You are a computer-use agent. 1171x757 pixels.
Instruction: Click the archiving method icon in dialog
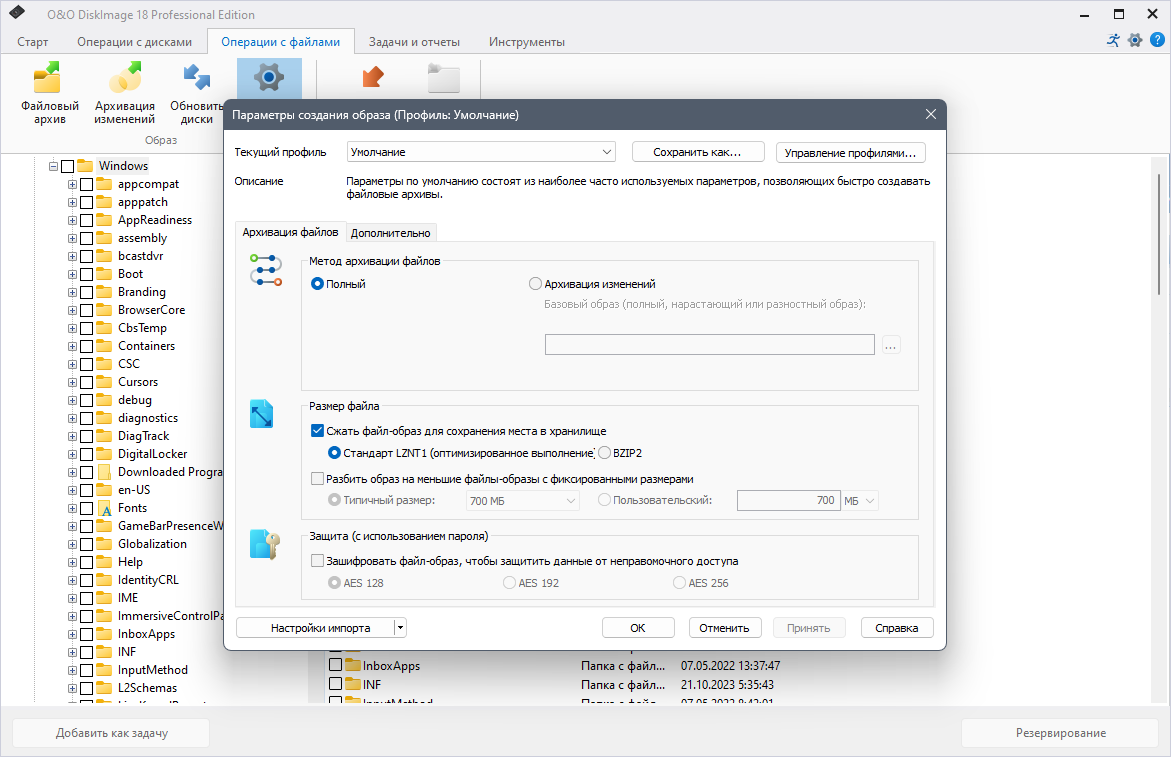266,270
